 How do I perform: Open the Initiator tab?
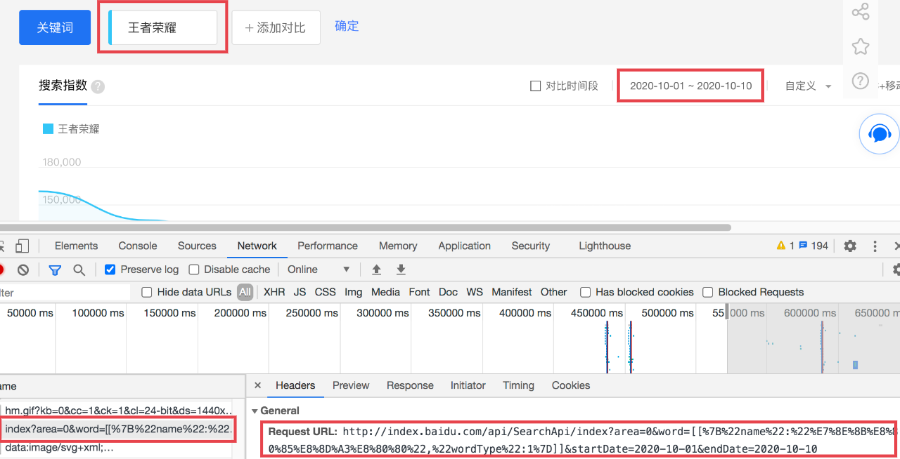pos(468,385)
